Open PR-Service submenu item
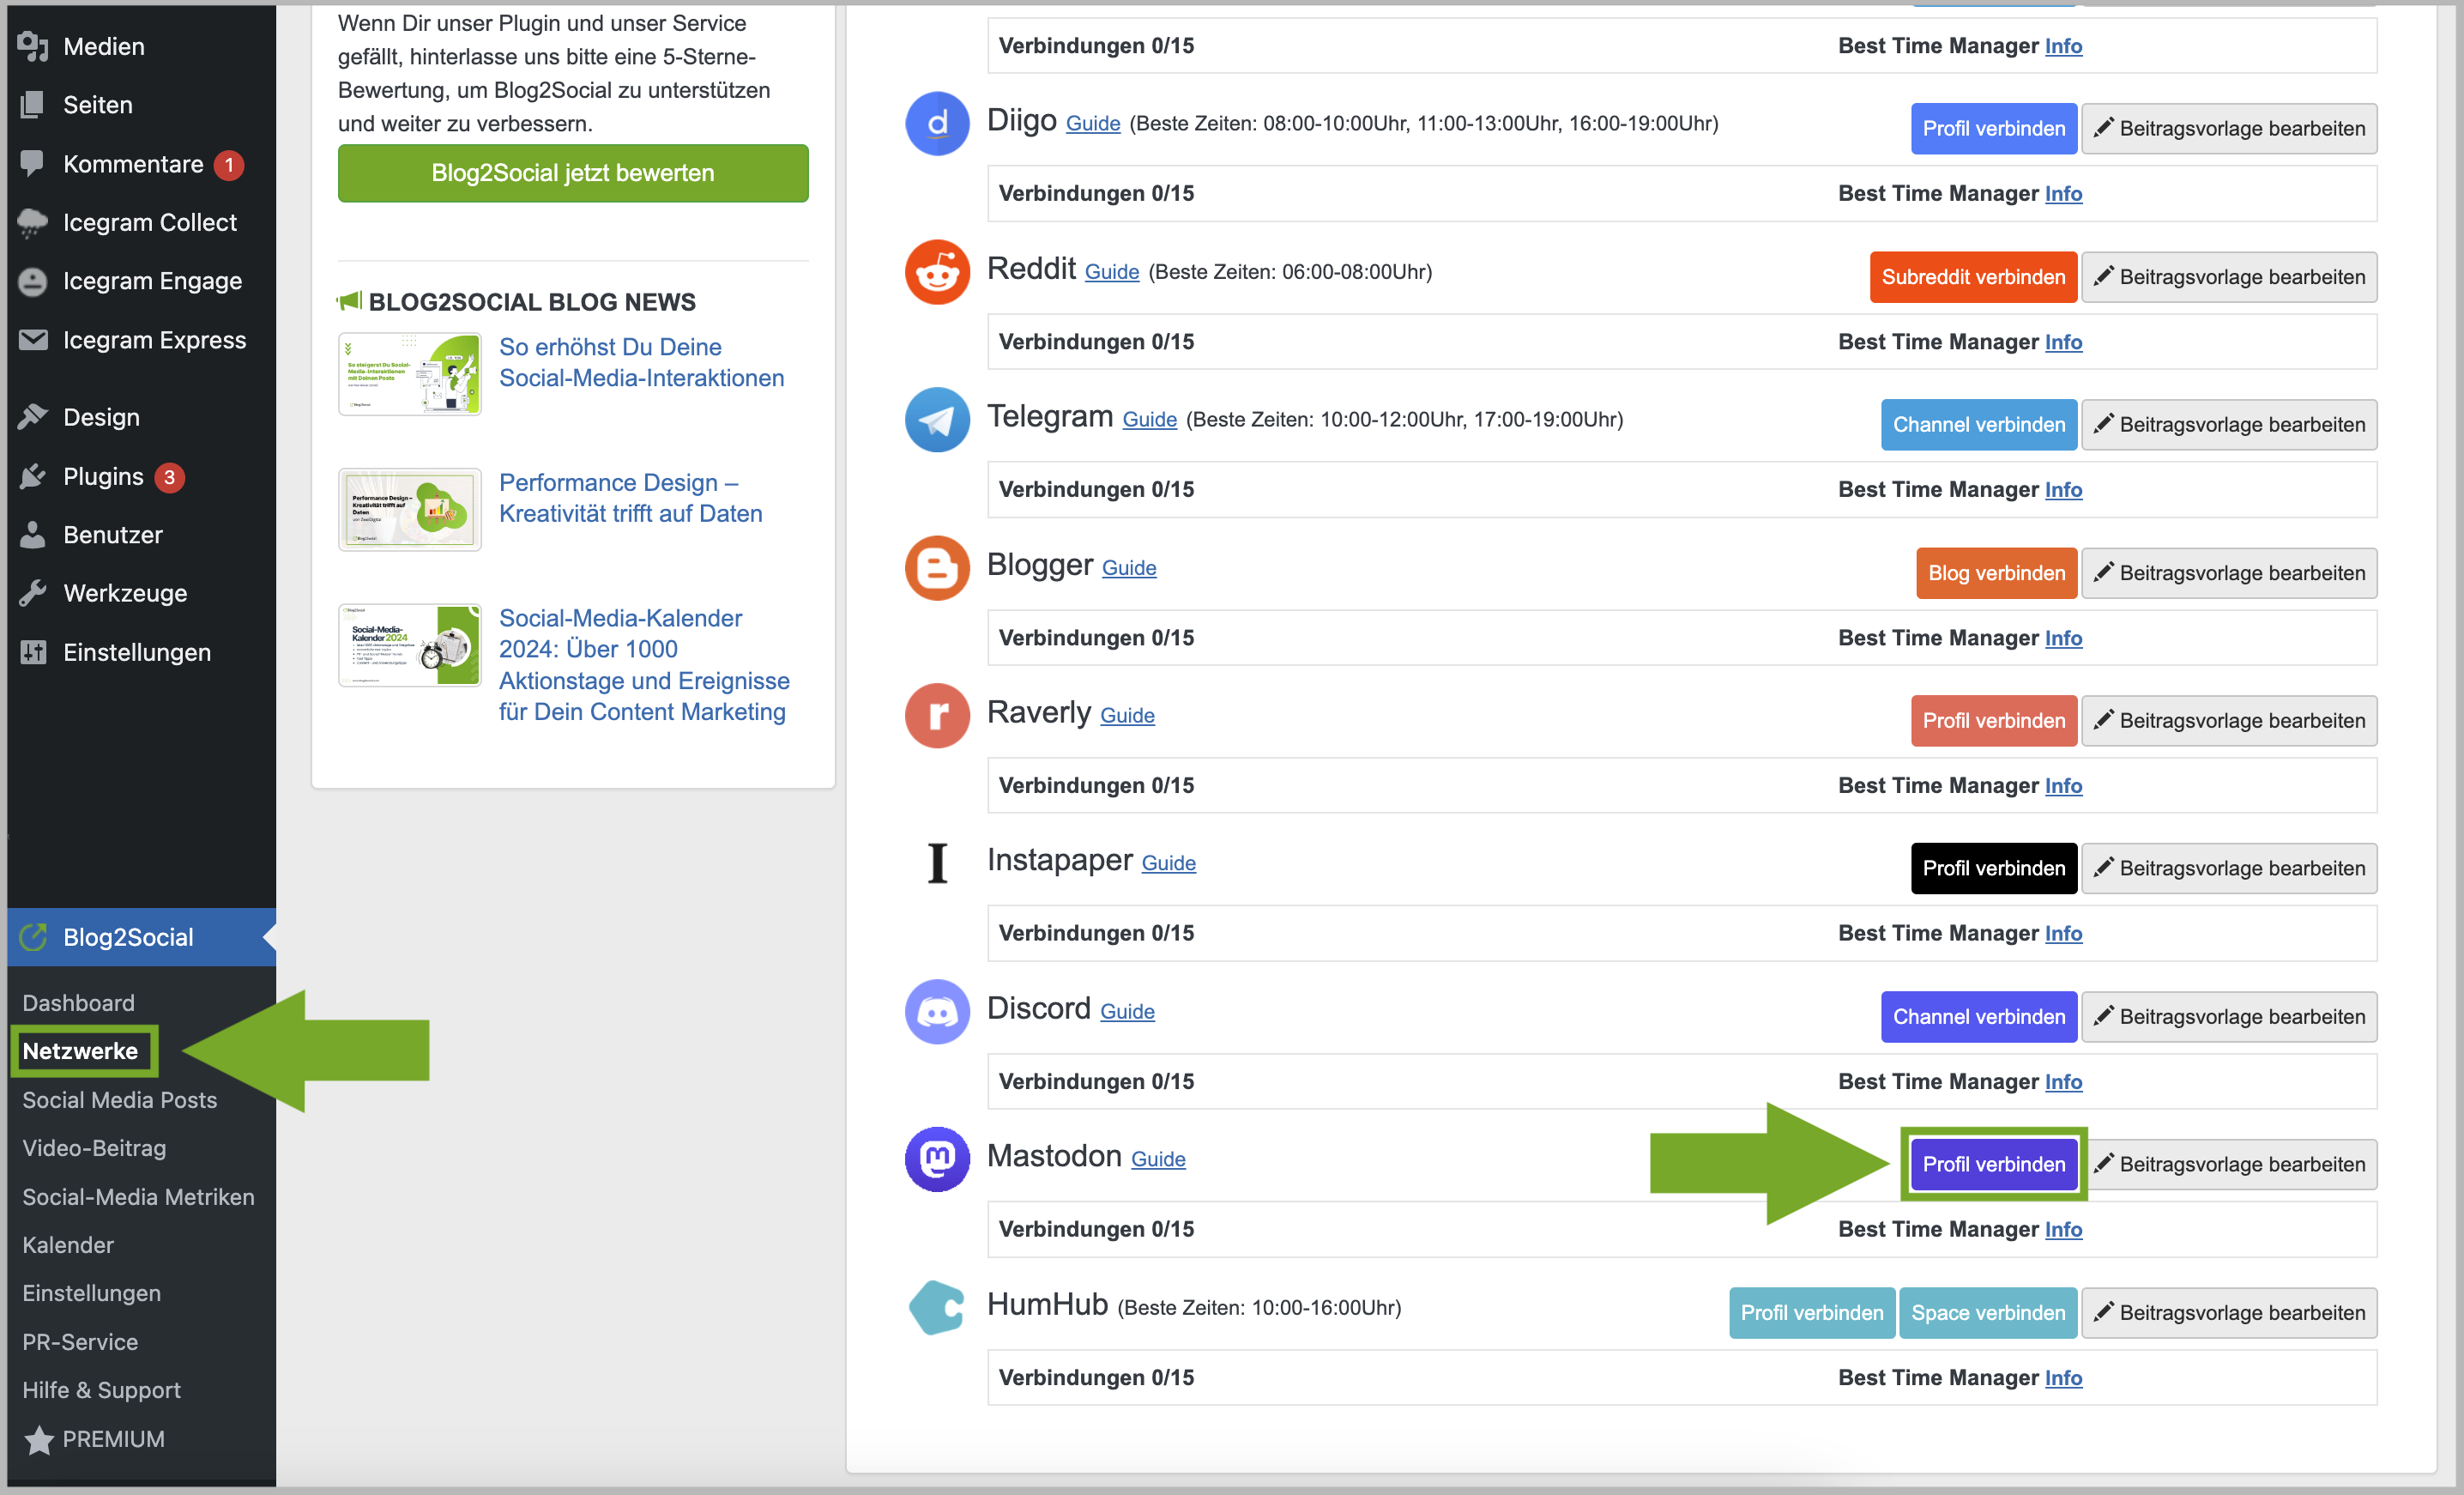This screenshot has width=2464, height=1495. 80,1342
